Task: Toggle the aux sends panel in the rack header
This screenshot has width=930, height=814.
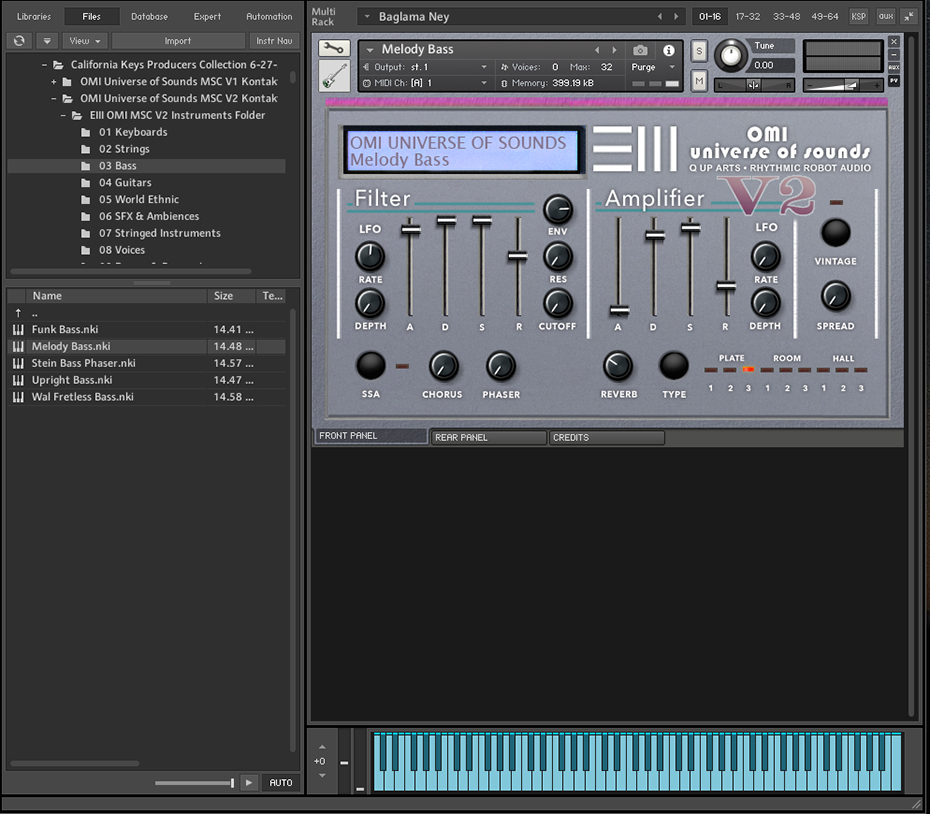Action: tap(886, 17)
